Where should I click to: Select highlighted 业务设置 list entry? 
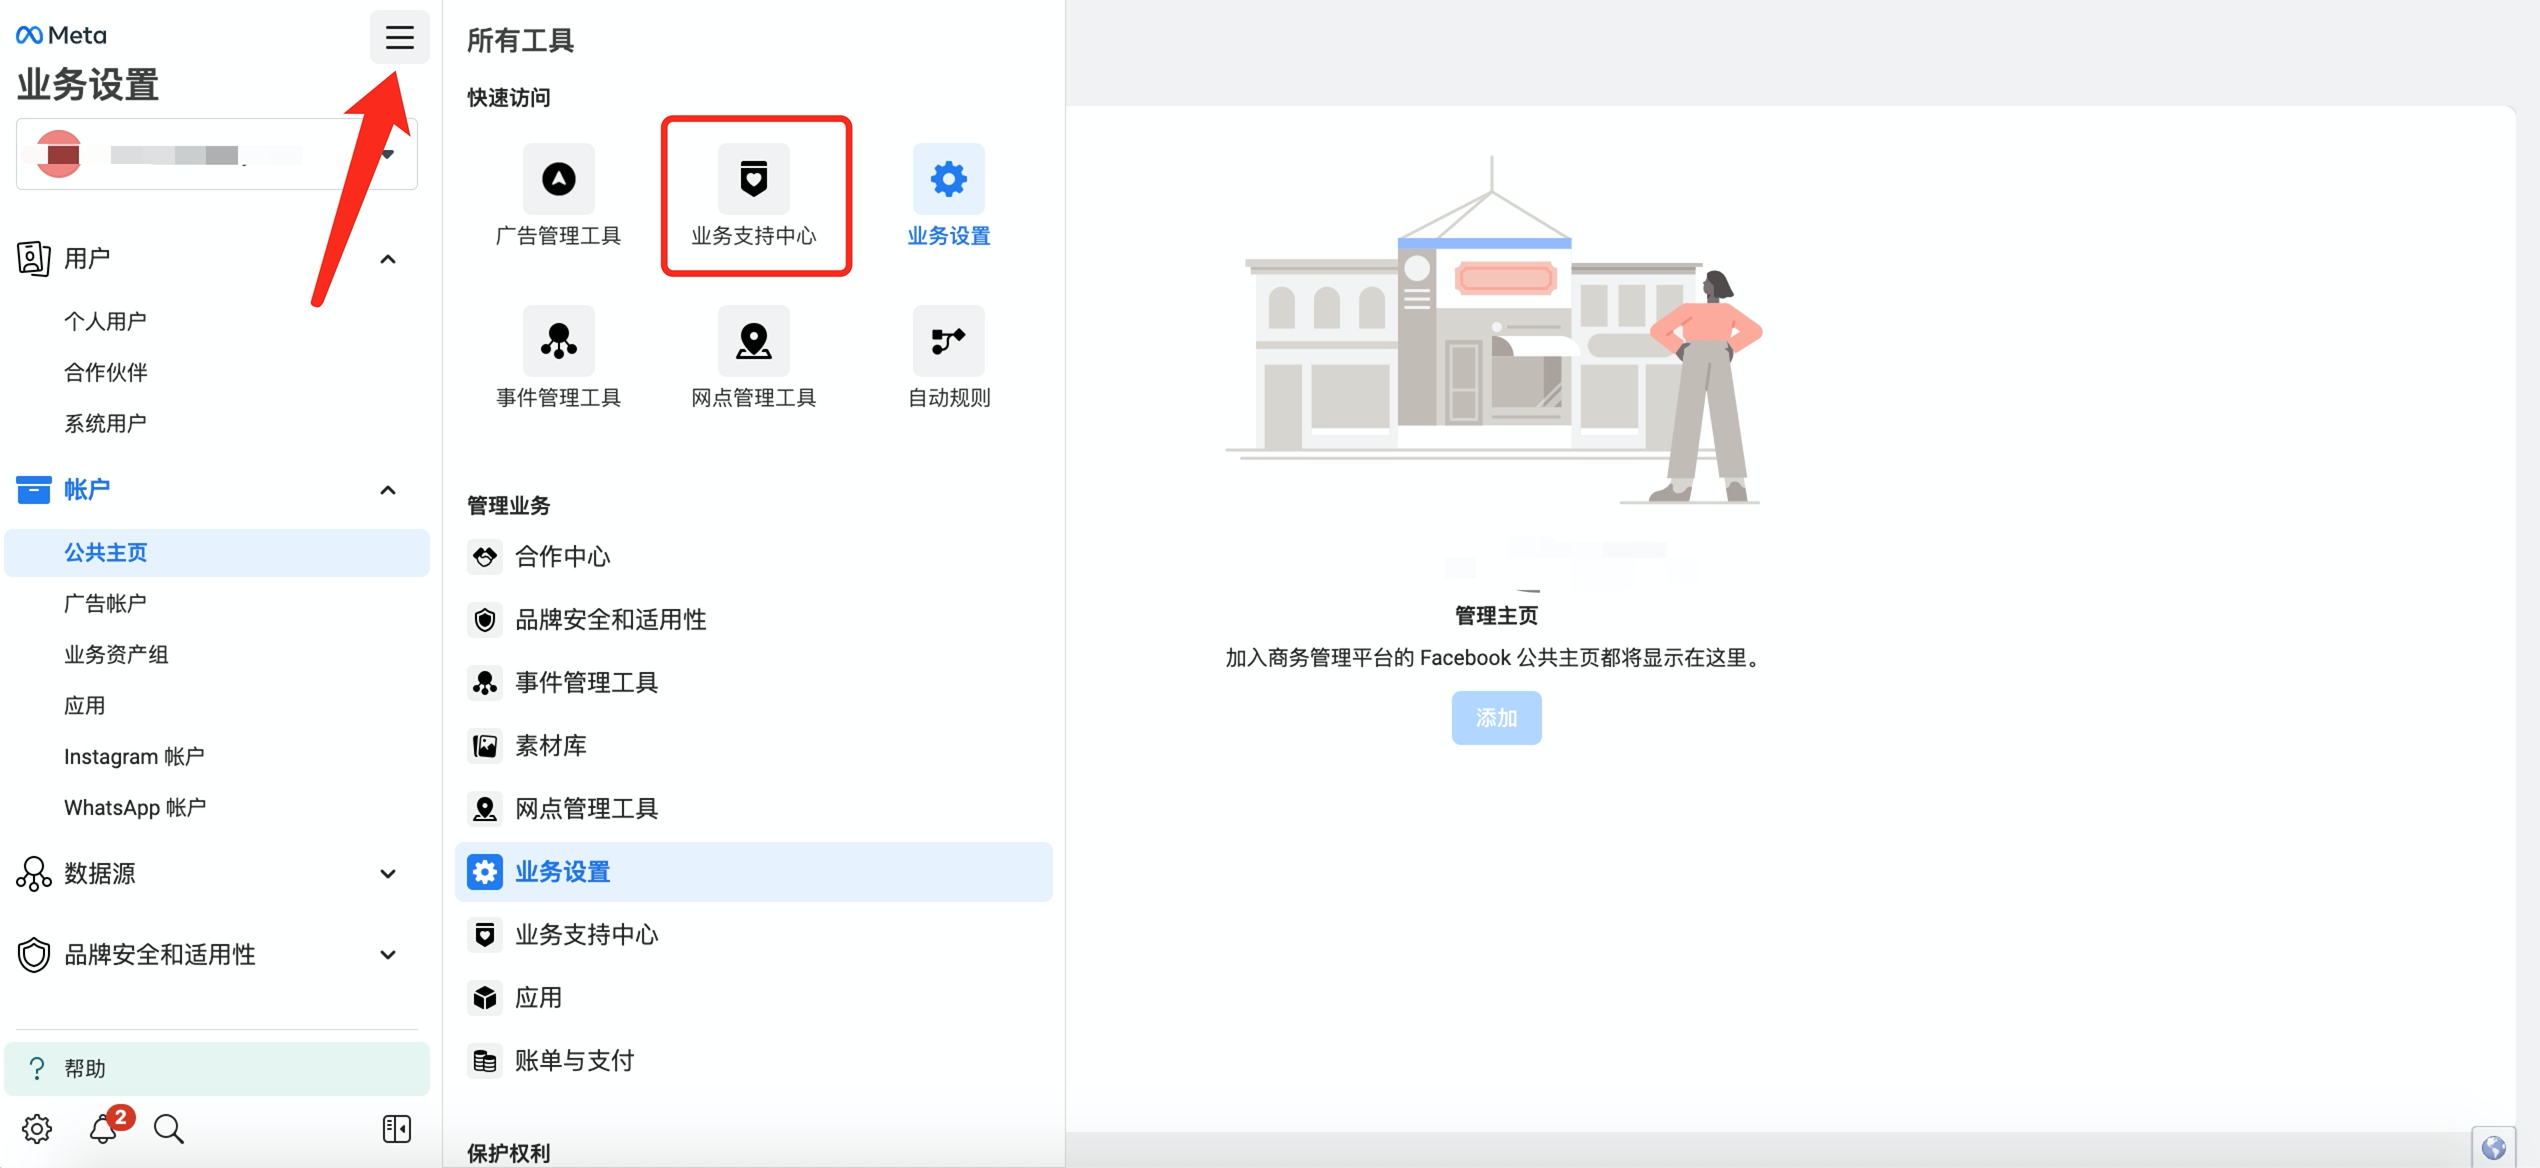click(x=753, y=872)
